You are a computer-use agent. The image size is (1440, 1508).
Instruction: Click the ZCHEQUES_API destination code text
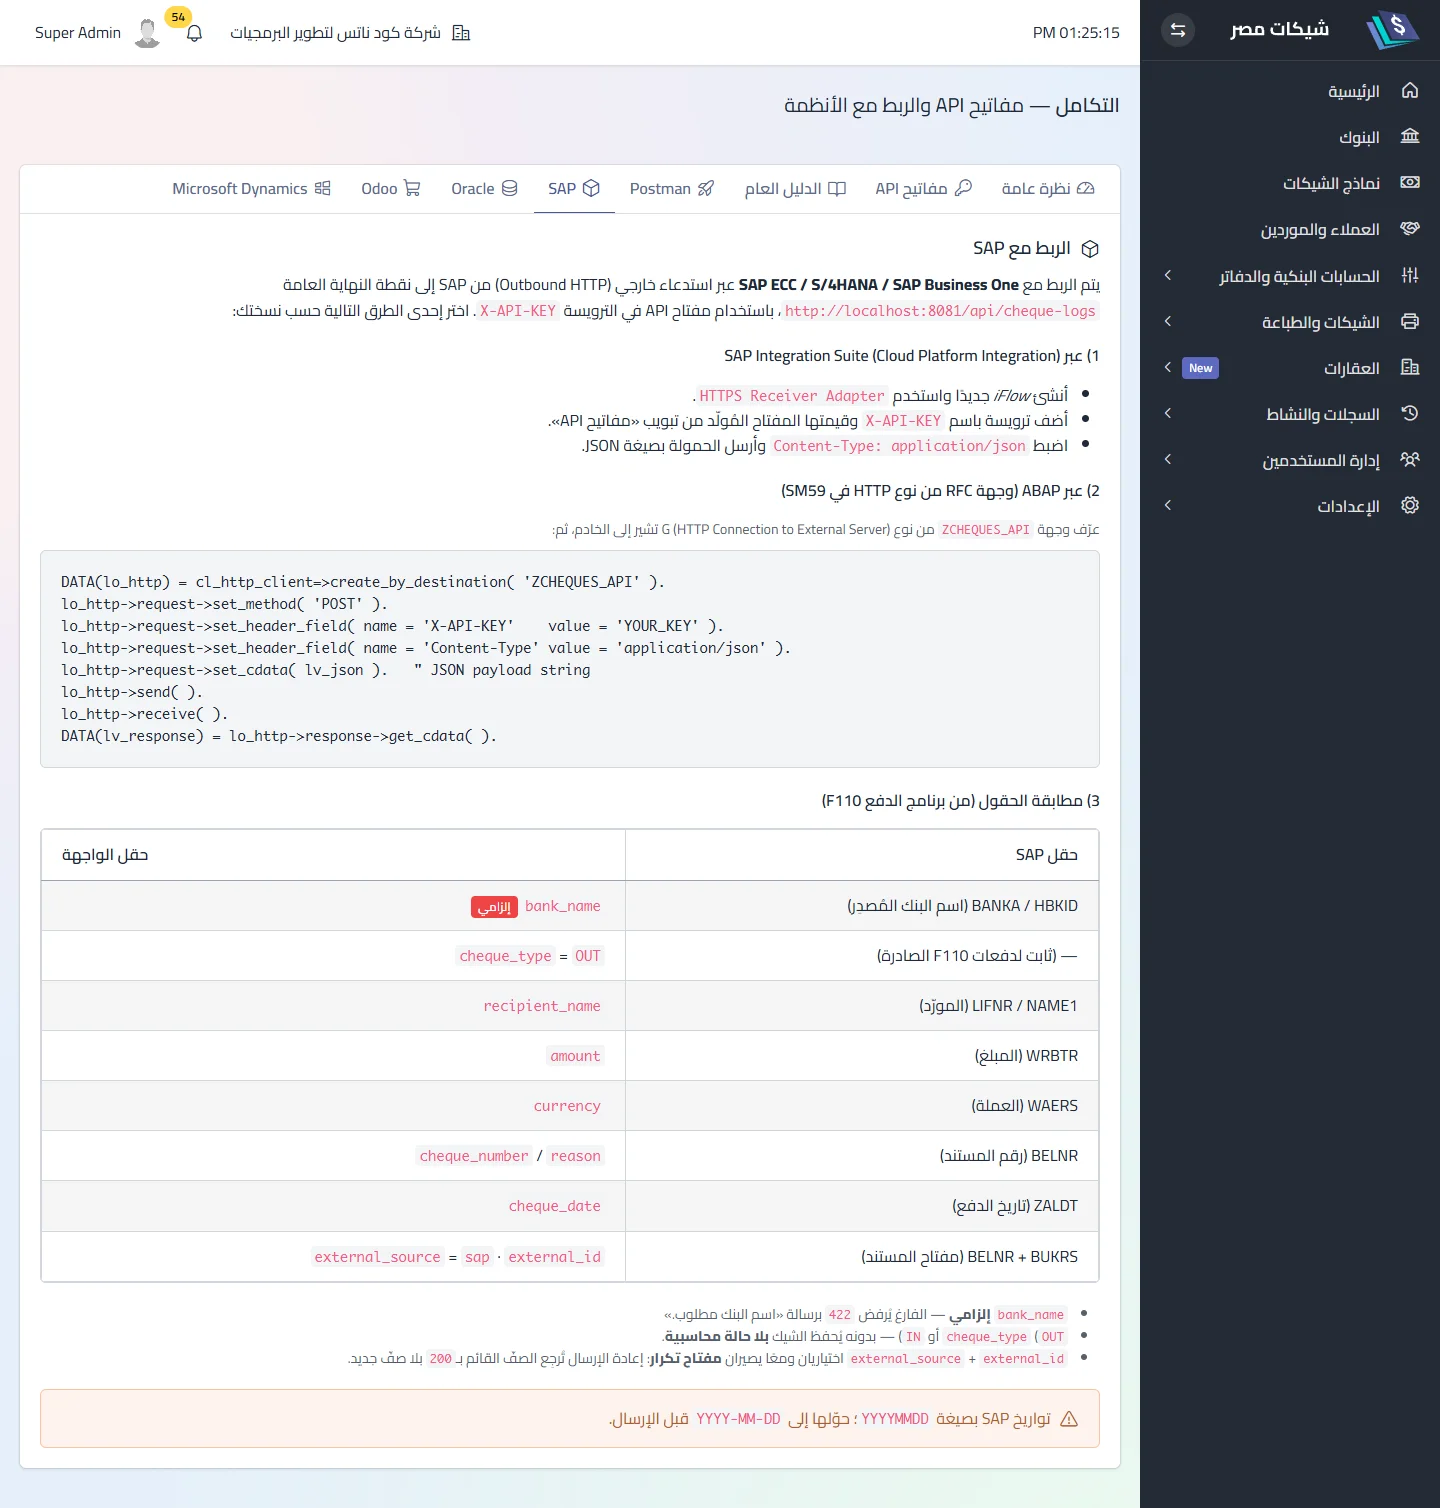[x=985, y=530]
